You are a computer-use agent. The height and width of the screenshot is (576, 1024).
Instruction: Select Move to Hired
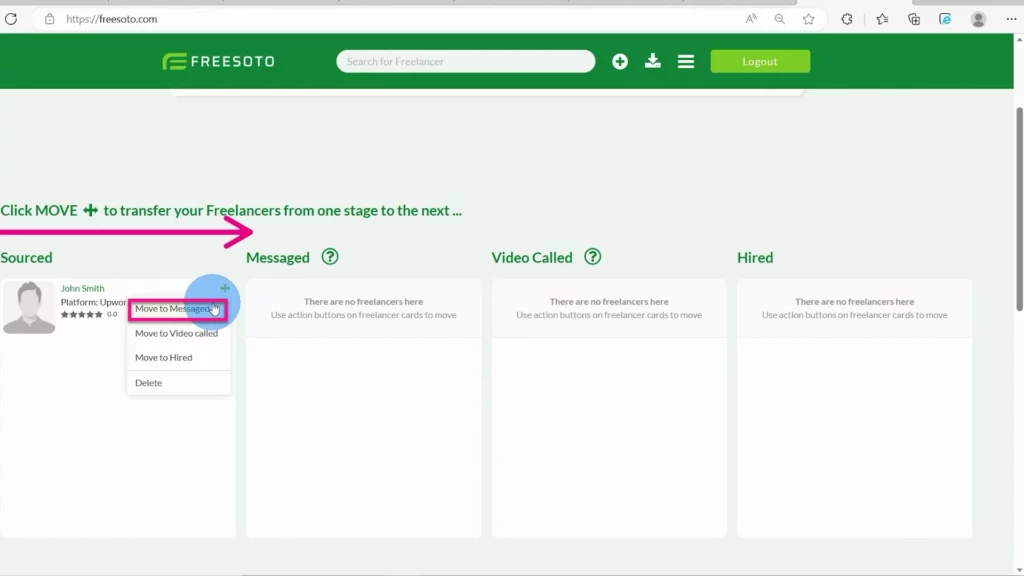[164, 357]
